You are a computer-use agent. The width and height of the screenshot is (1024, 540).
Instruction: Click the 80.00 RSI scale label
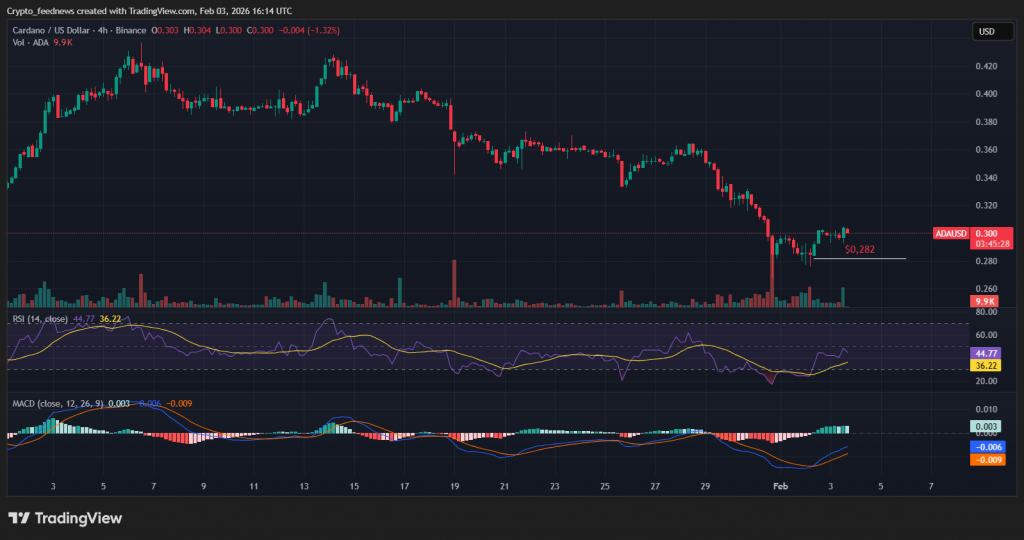[986, 312]
